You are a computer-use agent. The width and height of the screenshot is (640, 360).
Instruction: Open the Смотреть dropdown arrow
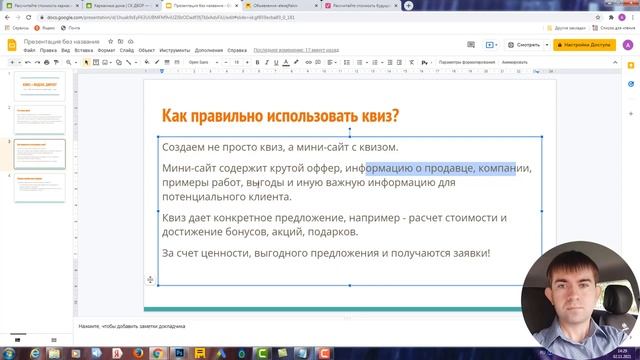tap(547, 45)
